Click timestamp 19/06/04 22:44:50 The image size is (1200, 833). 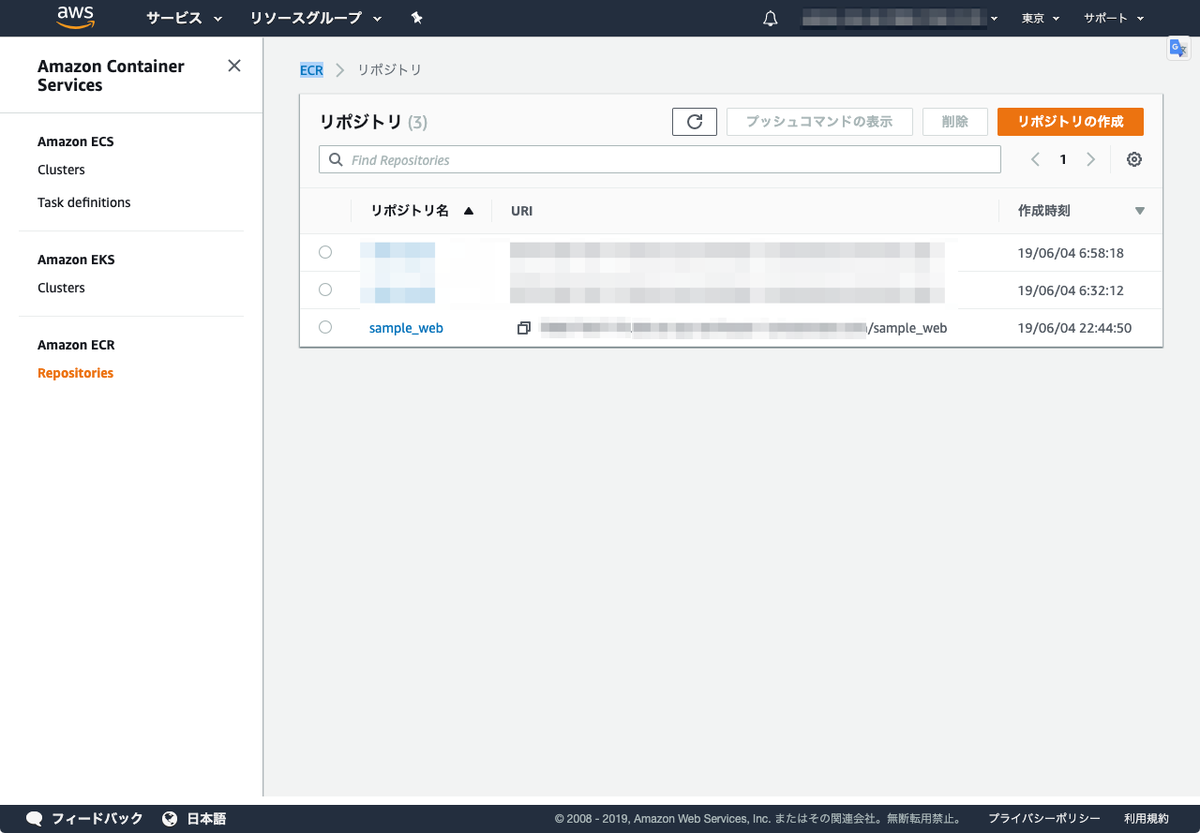click(x=1074, y=328)
